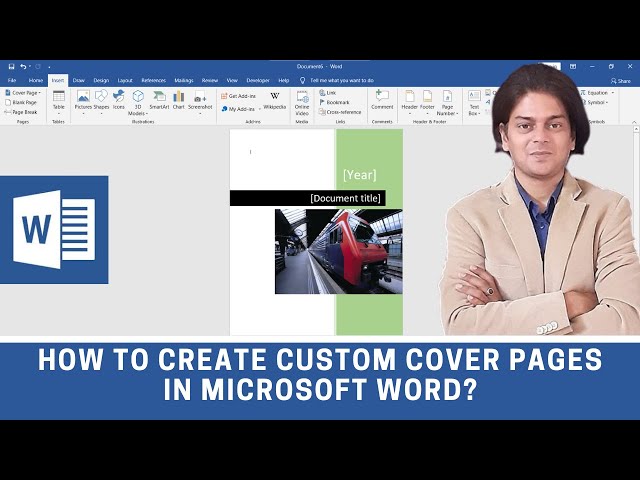This screenshot has height=480, width=640.
Task: Open the File tab
Action: pos(12,80)
